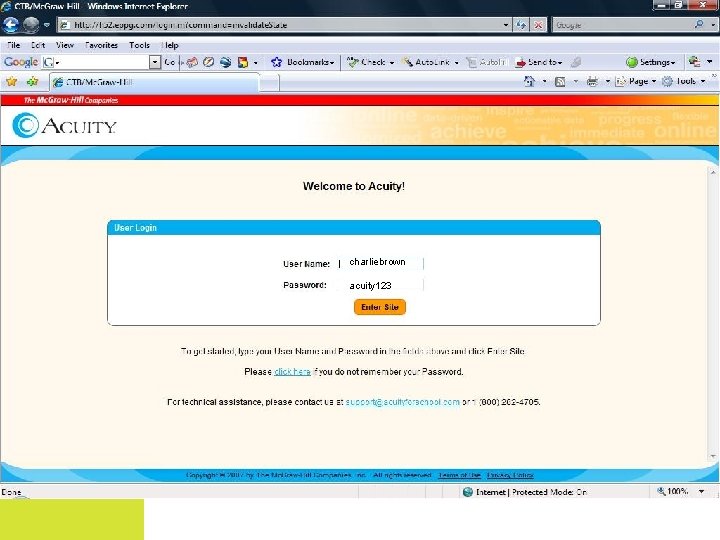Open the Page command bar menu

point(636,81)
